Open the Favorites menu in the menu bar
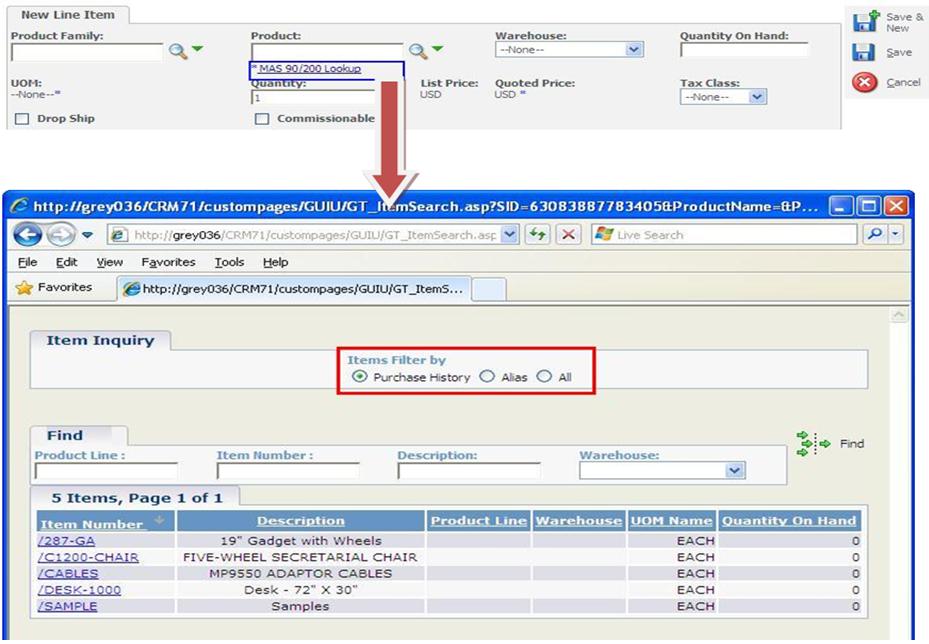Viewport: 929px width, 644px height. [x=168, y=262]
